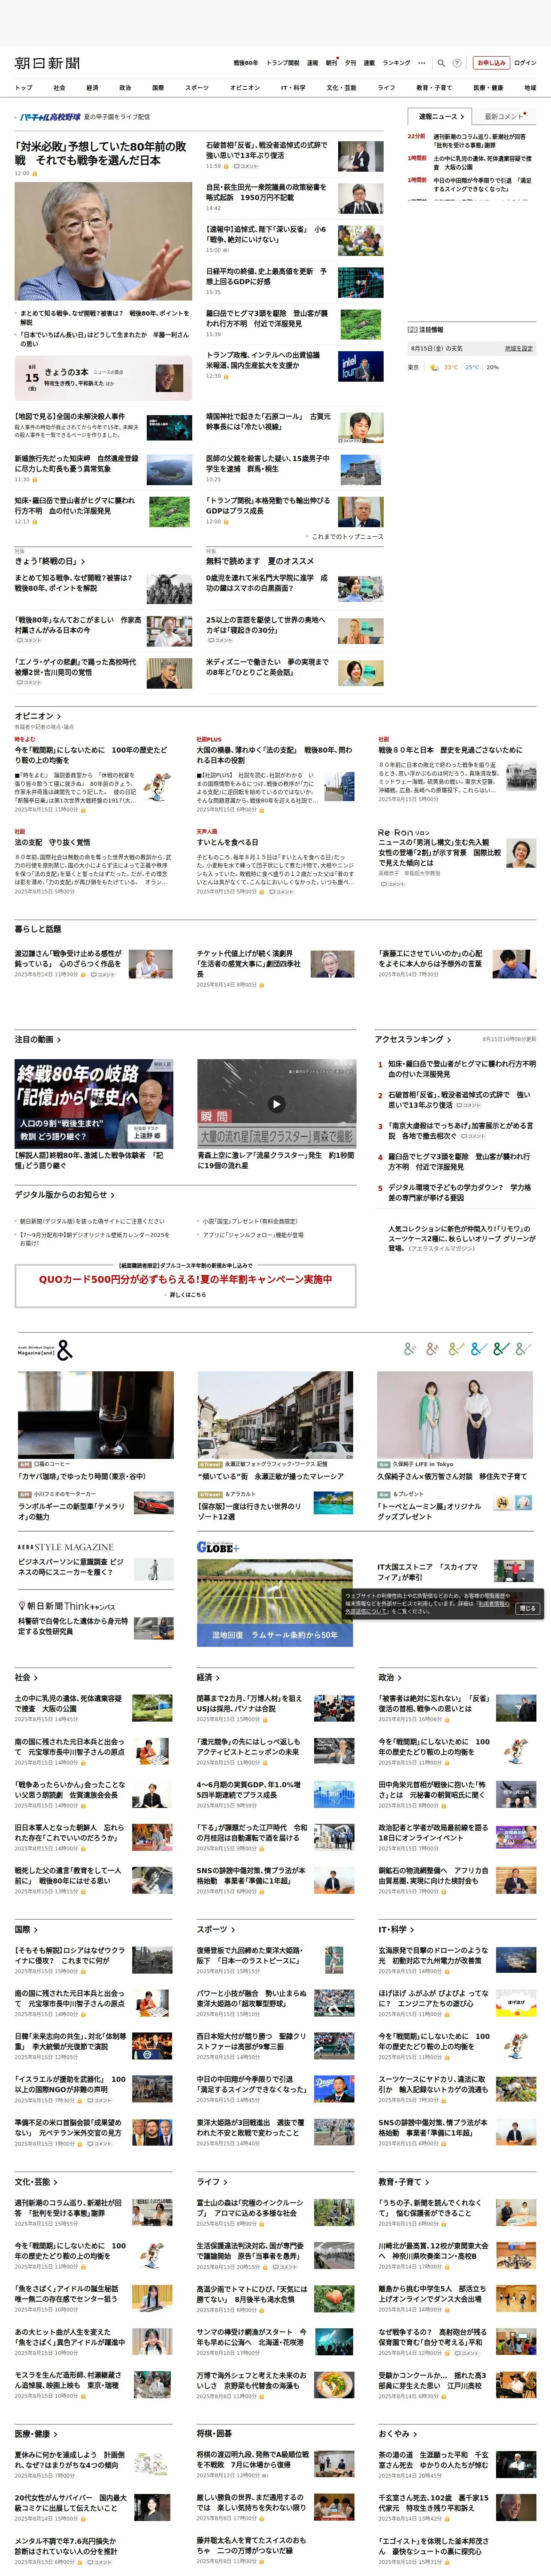The image size is (551, 2576).
Task: Open the スポーツ navigation item
Action: [x=197, y=88]
